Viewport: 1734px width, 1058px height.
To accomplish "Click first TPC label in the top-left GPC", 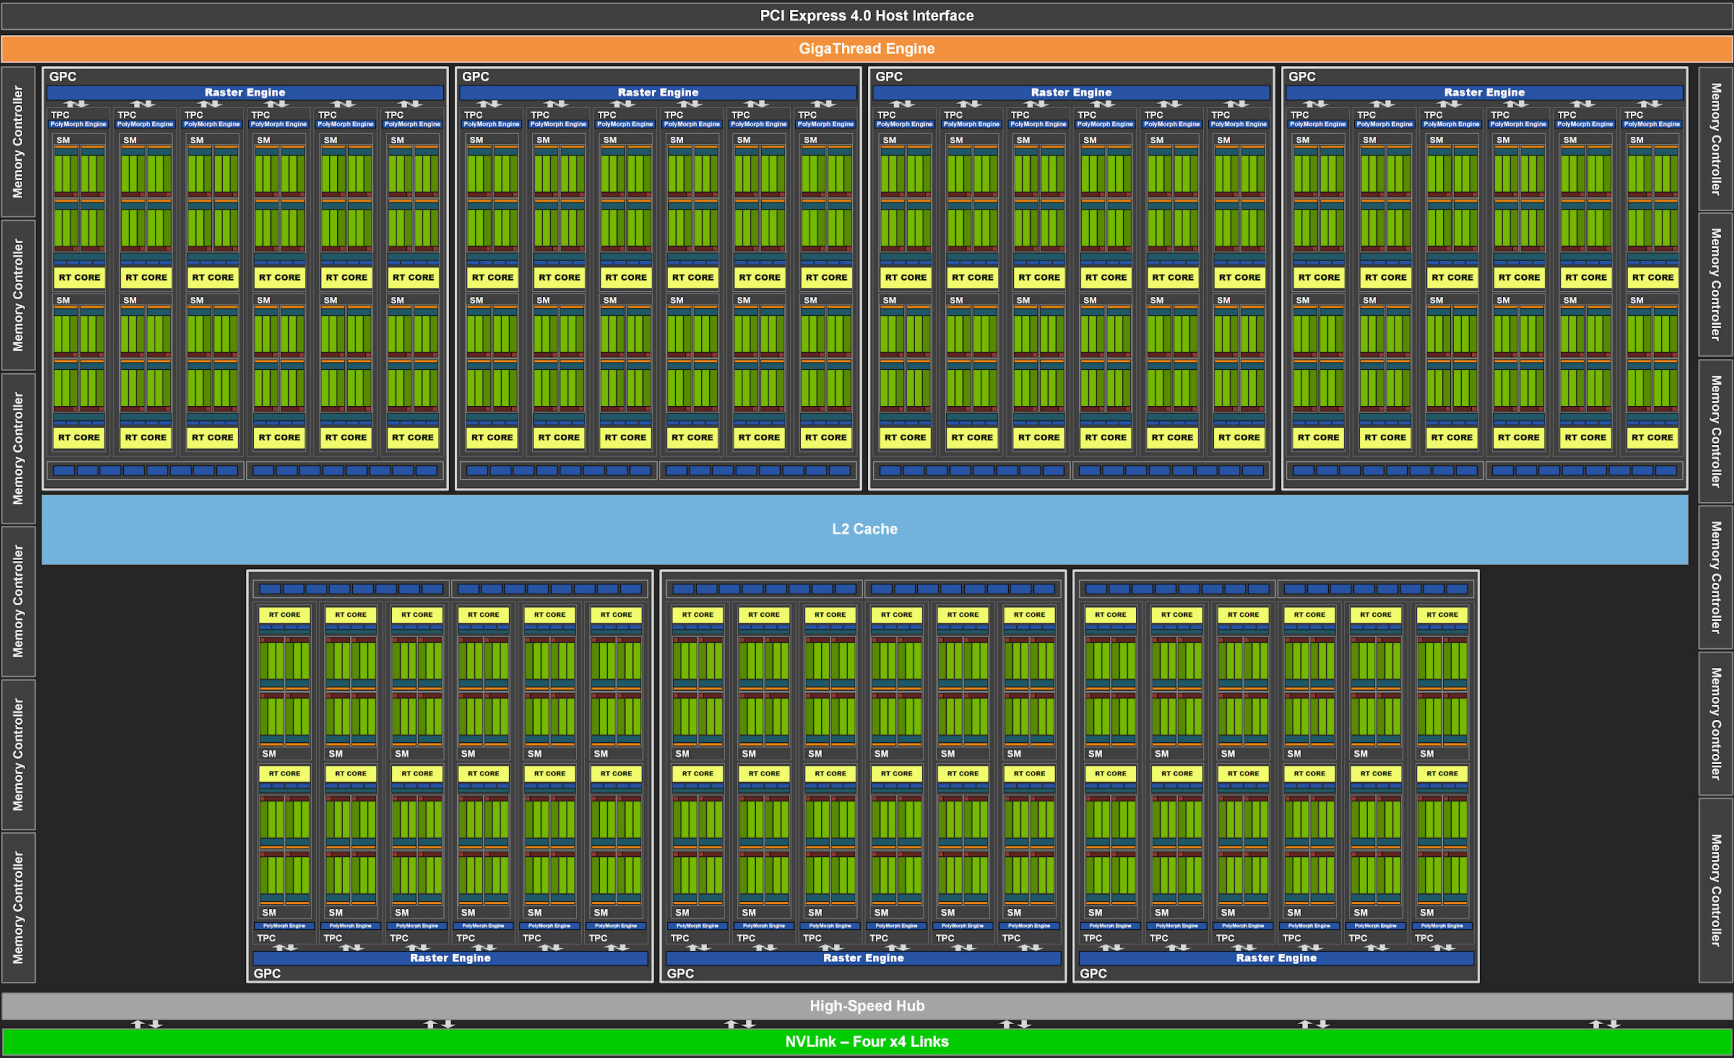I will (60, 115).
